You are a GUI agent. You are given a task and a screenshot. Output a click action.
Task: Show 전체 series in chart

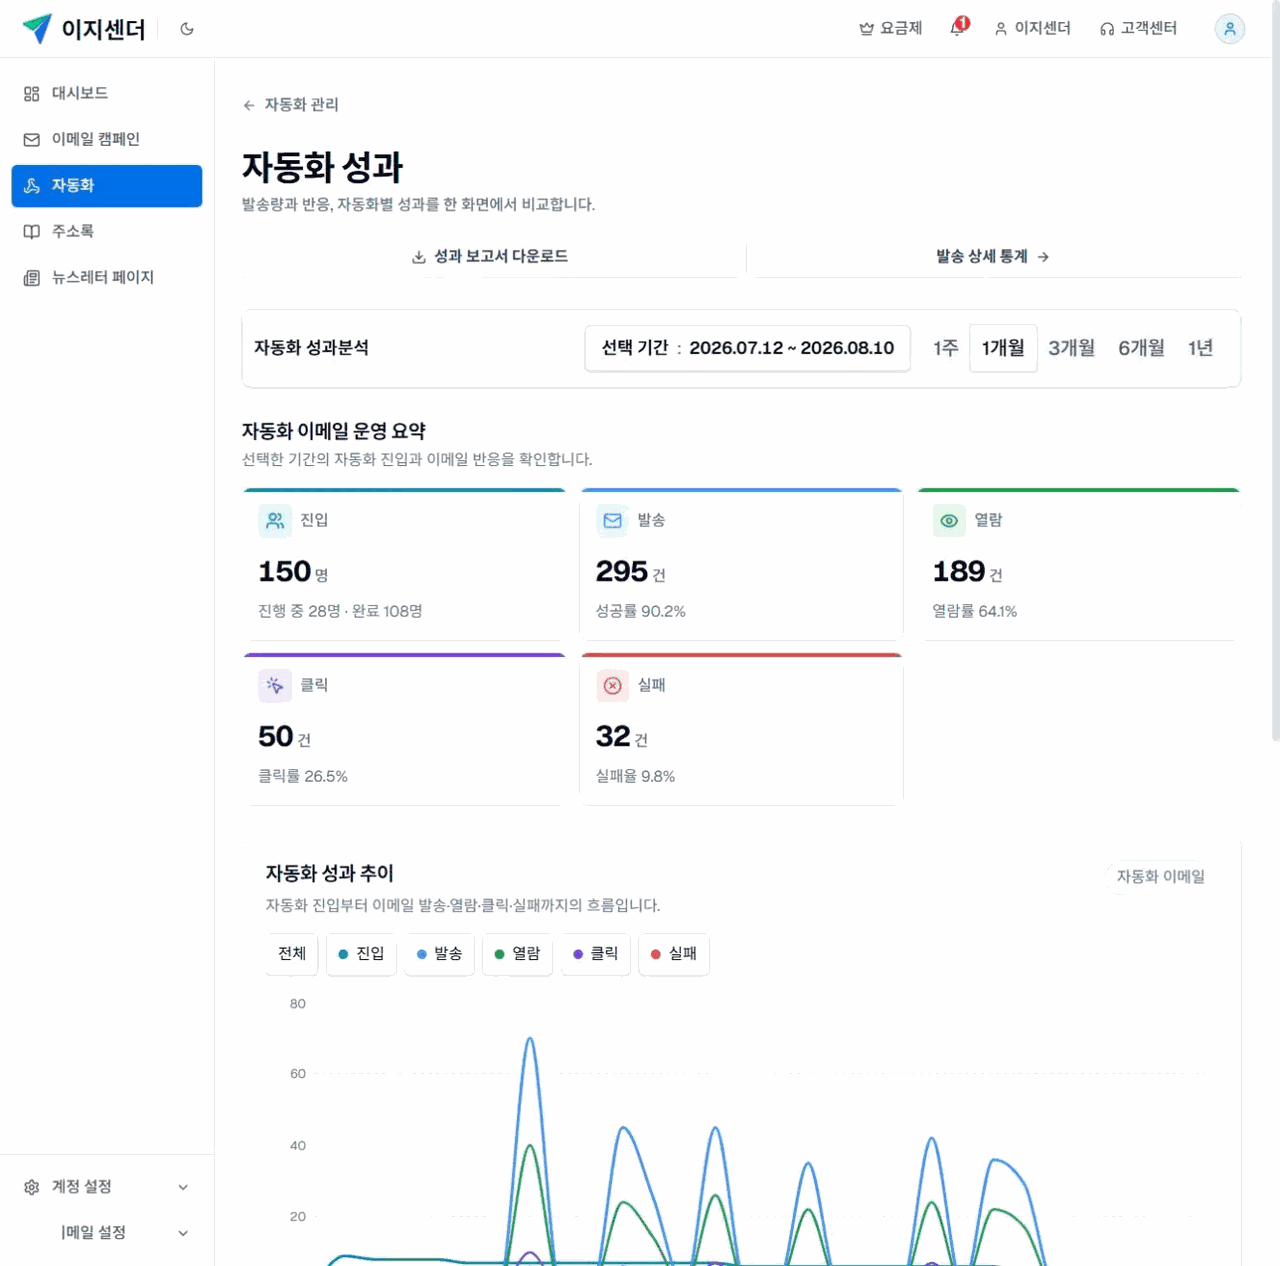(292, 954)
